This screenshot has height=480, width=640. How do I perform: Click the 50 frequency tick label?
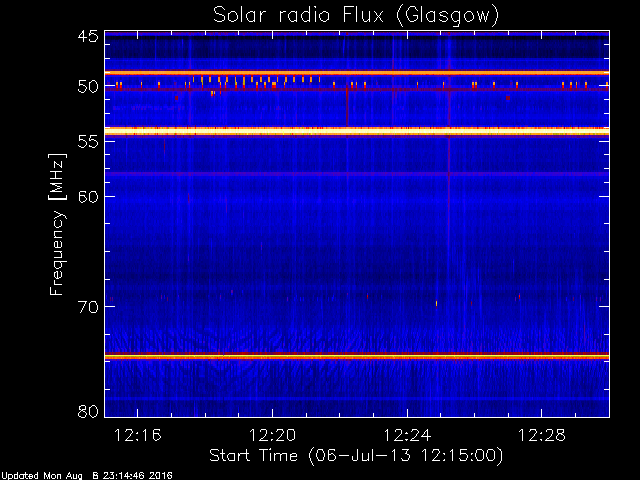pyautogui.click(x=88, y=87)
